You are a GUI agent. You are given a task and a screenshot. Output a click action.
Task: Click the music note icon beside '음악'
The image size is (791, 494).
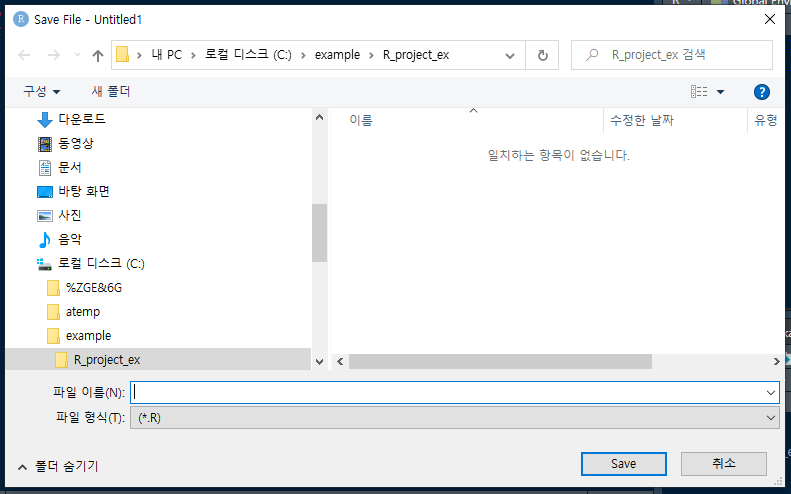[x=44, y=240]
